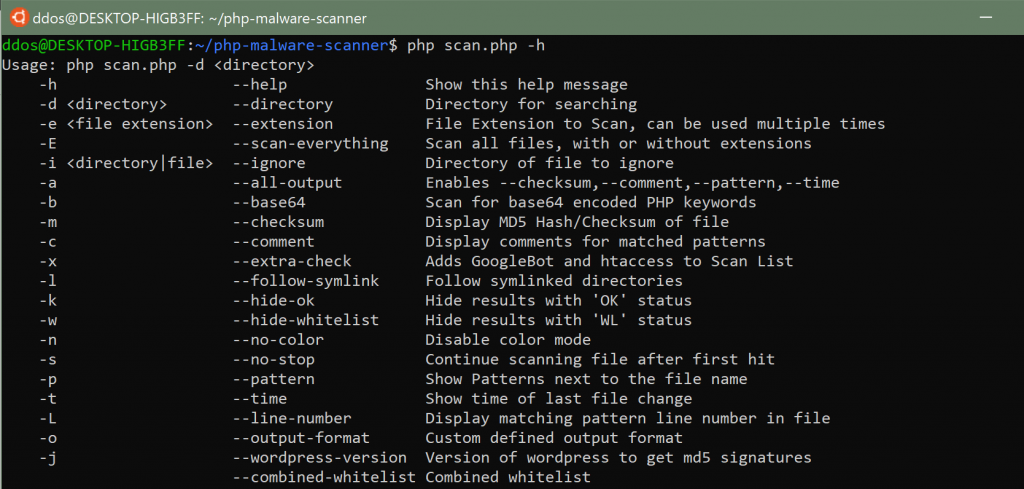The image size is (1024, 489).
Task: Click the '--checksum' option text
Action: [279, 222]
